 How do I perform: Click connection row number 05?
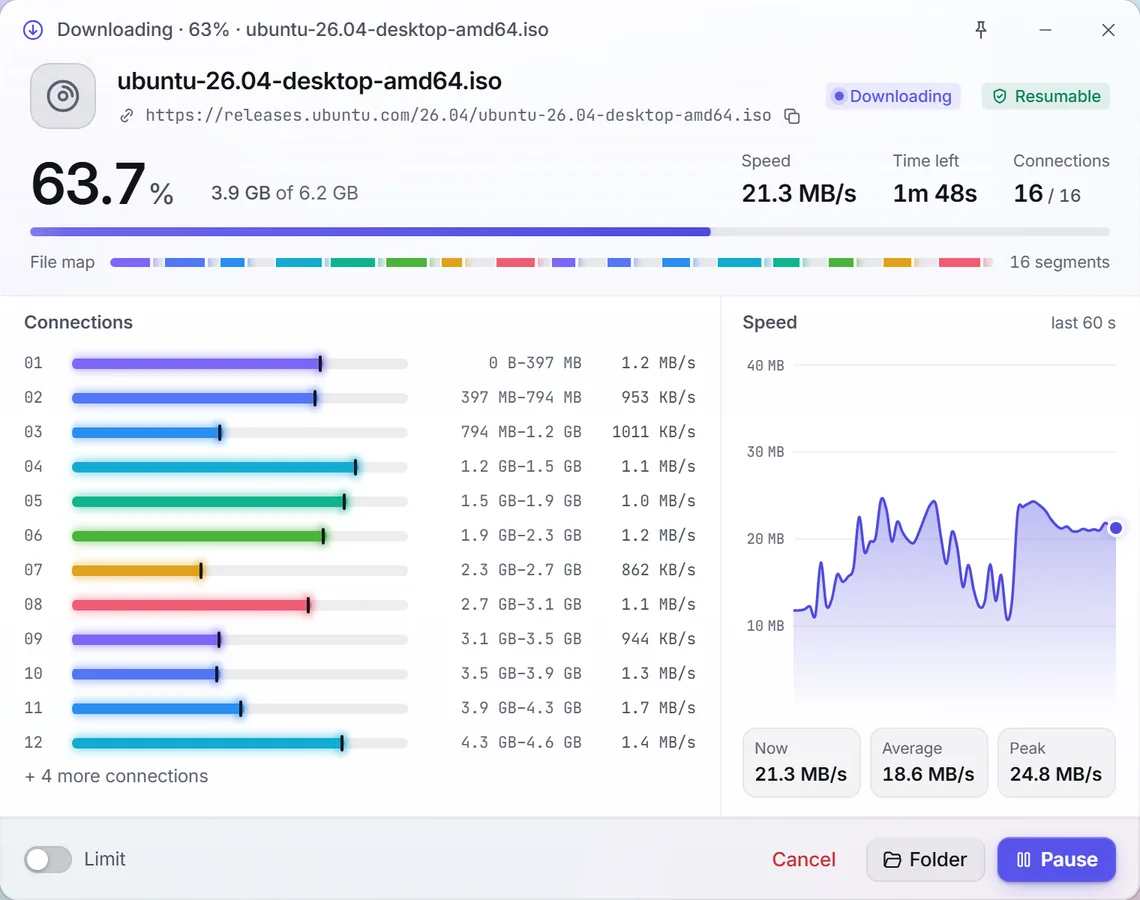pyautogui.click(x=33, y=501)
